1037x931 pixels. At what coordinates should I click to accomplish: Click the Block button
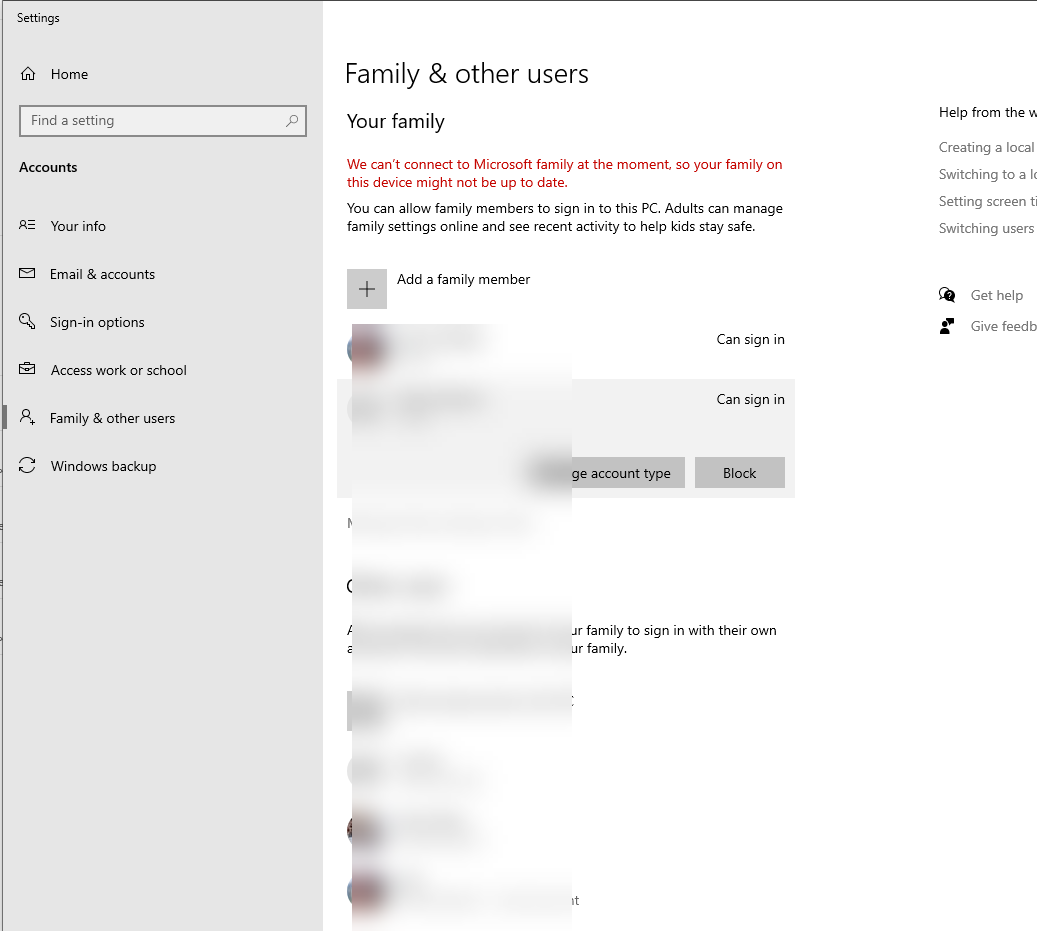coord(739,473)
